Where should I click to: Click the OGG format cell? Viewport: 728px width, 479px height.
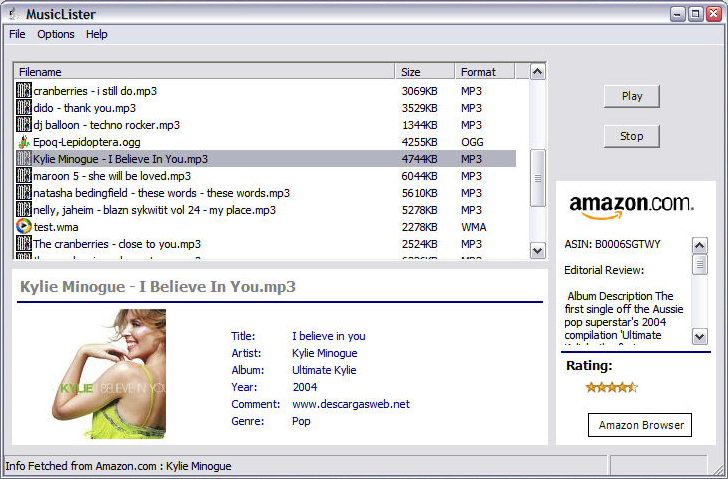[x=472, y=142]
